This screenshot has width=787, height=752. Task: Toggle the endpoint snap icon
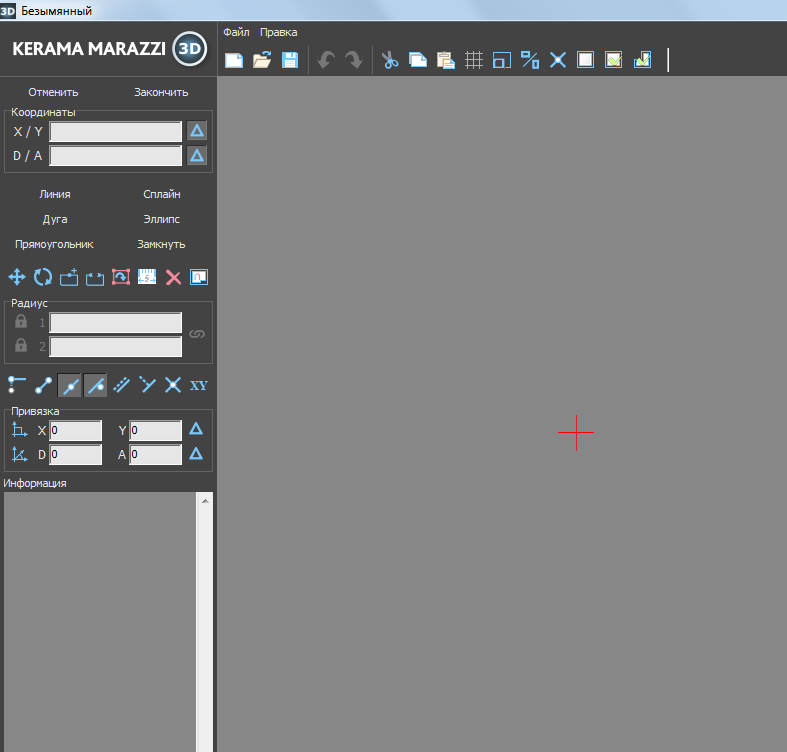(43, 385)
